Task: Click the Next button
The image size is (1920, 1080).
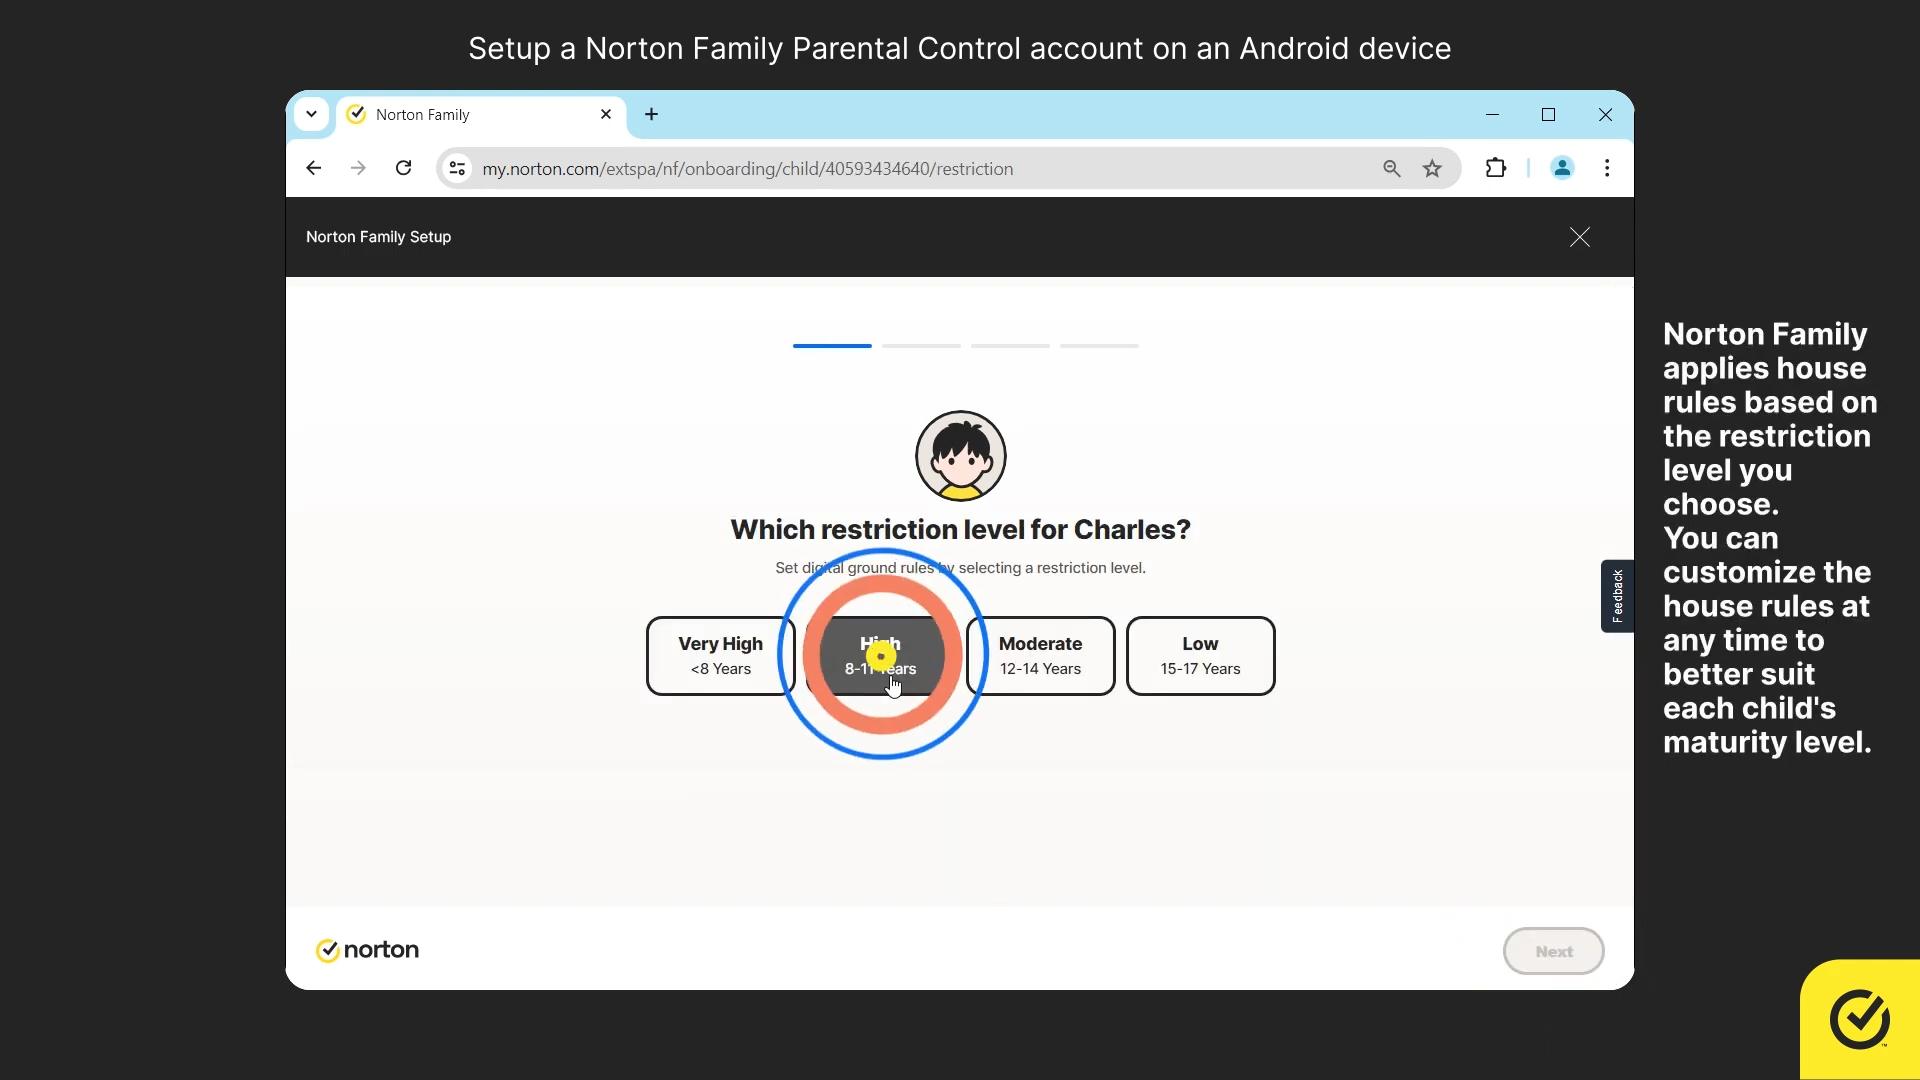Action: pyautogui.click(x=1553, y=951)
